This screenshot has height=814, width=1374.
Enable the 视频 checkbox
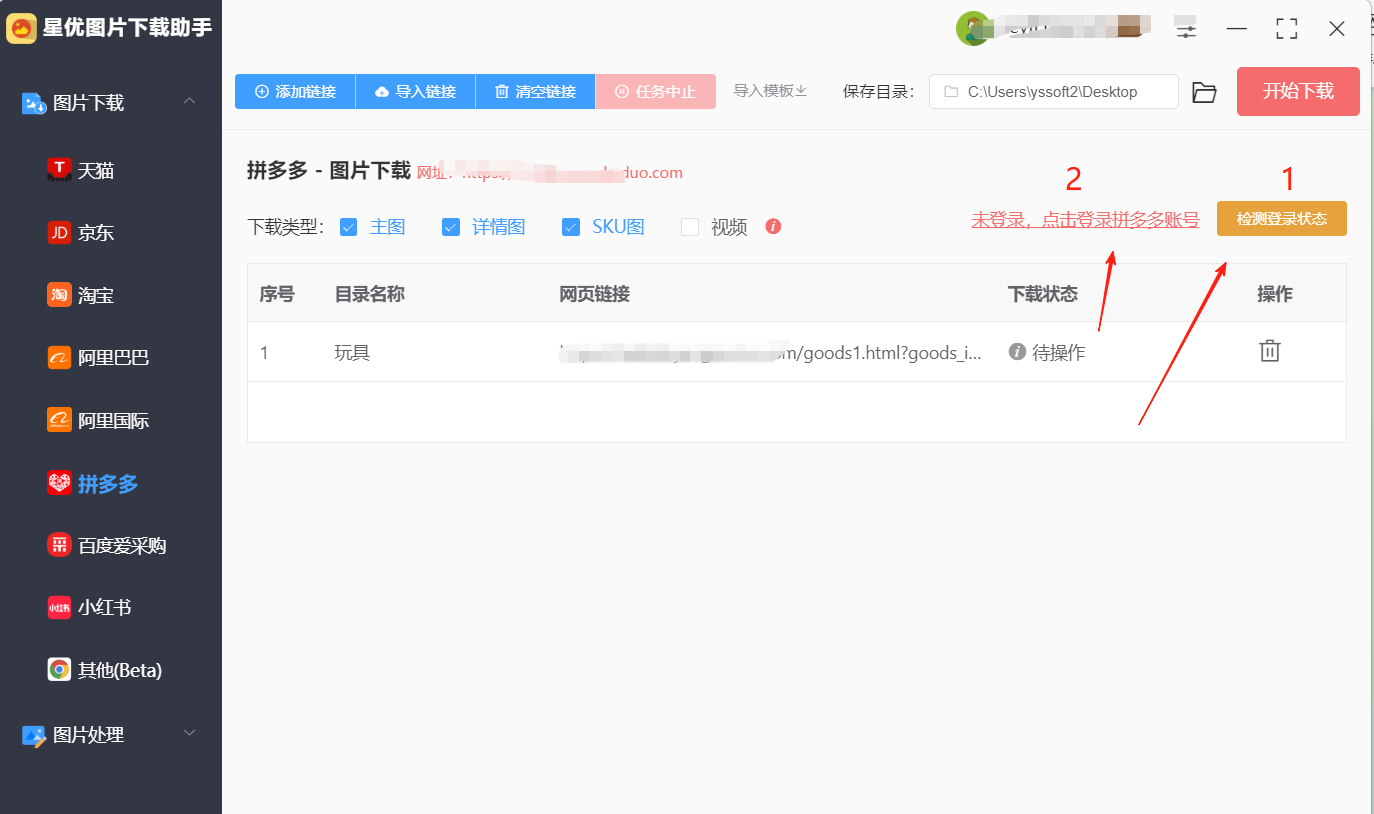[689, 227]
